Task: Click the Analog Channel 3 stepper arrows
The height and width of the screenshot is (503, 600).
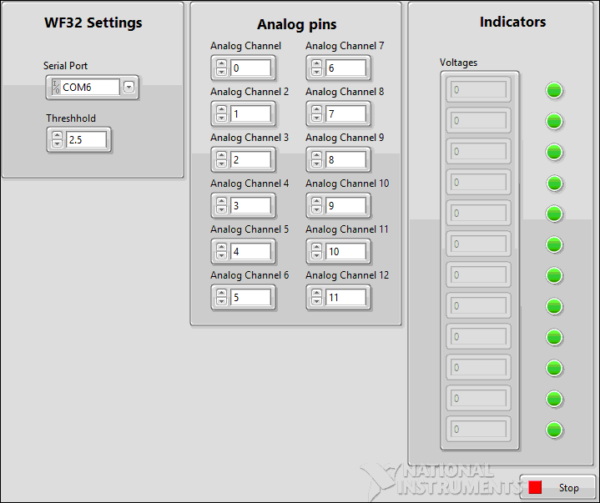Action: (221, 160)
